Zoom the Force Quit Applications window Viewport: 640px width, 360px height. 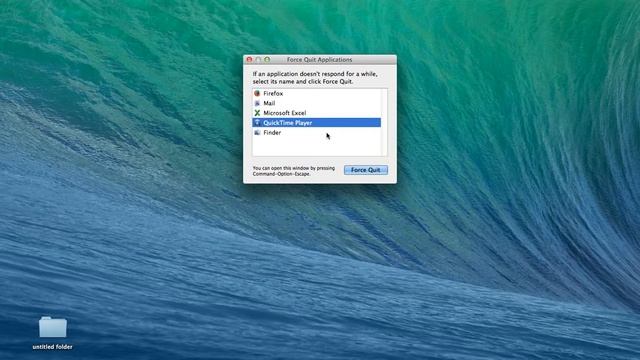[267, 60]
